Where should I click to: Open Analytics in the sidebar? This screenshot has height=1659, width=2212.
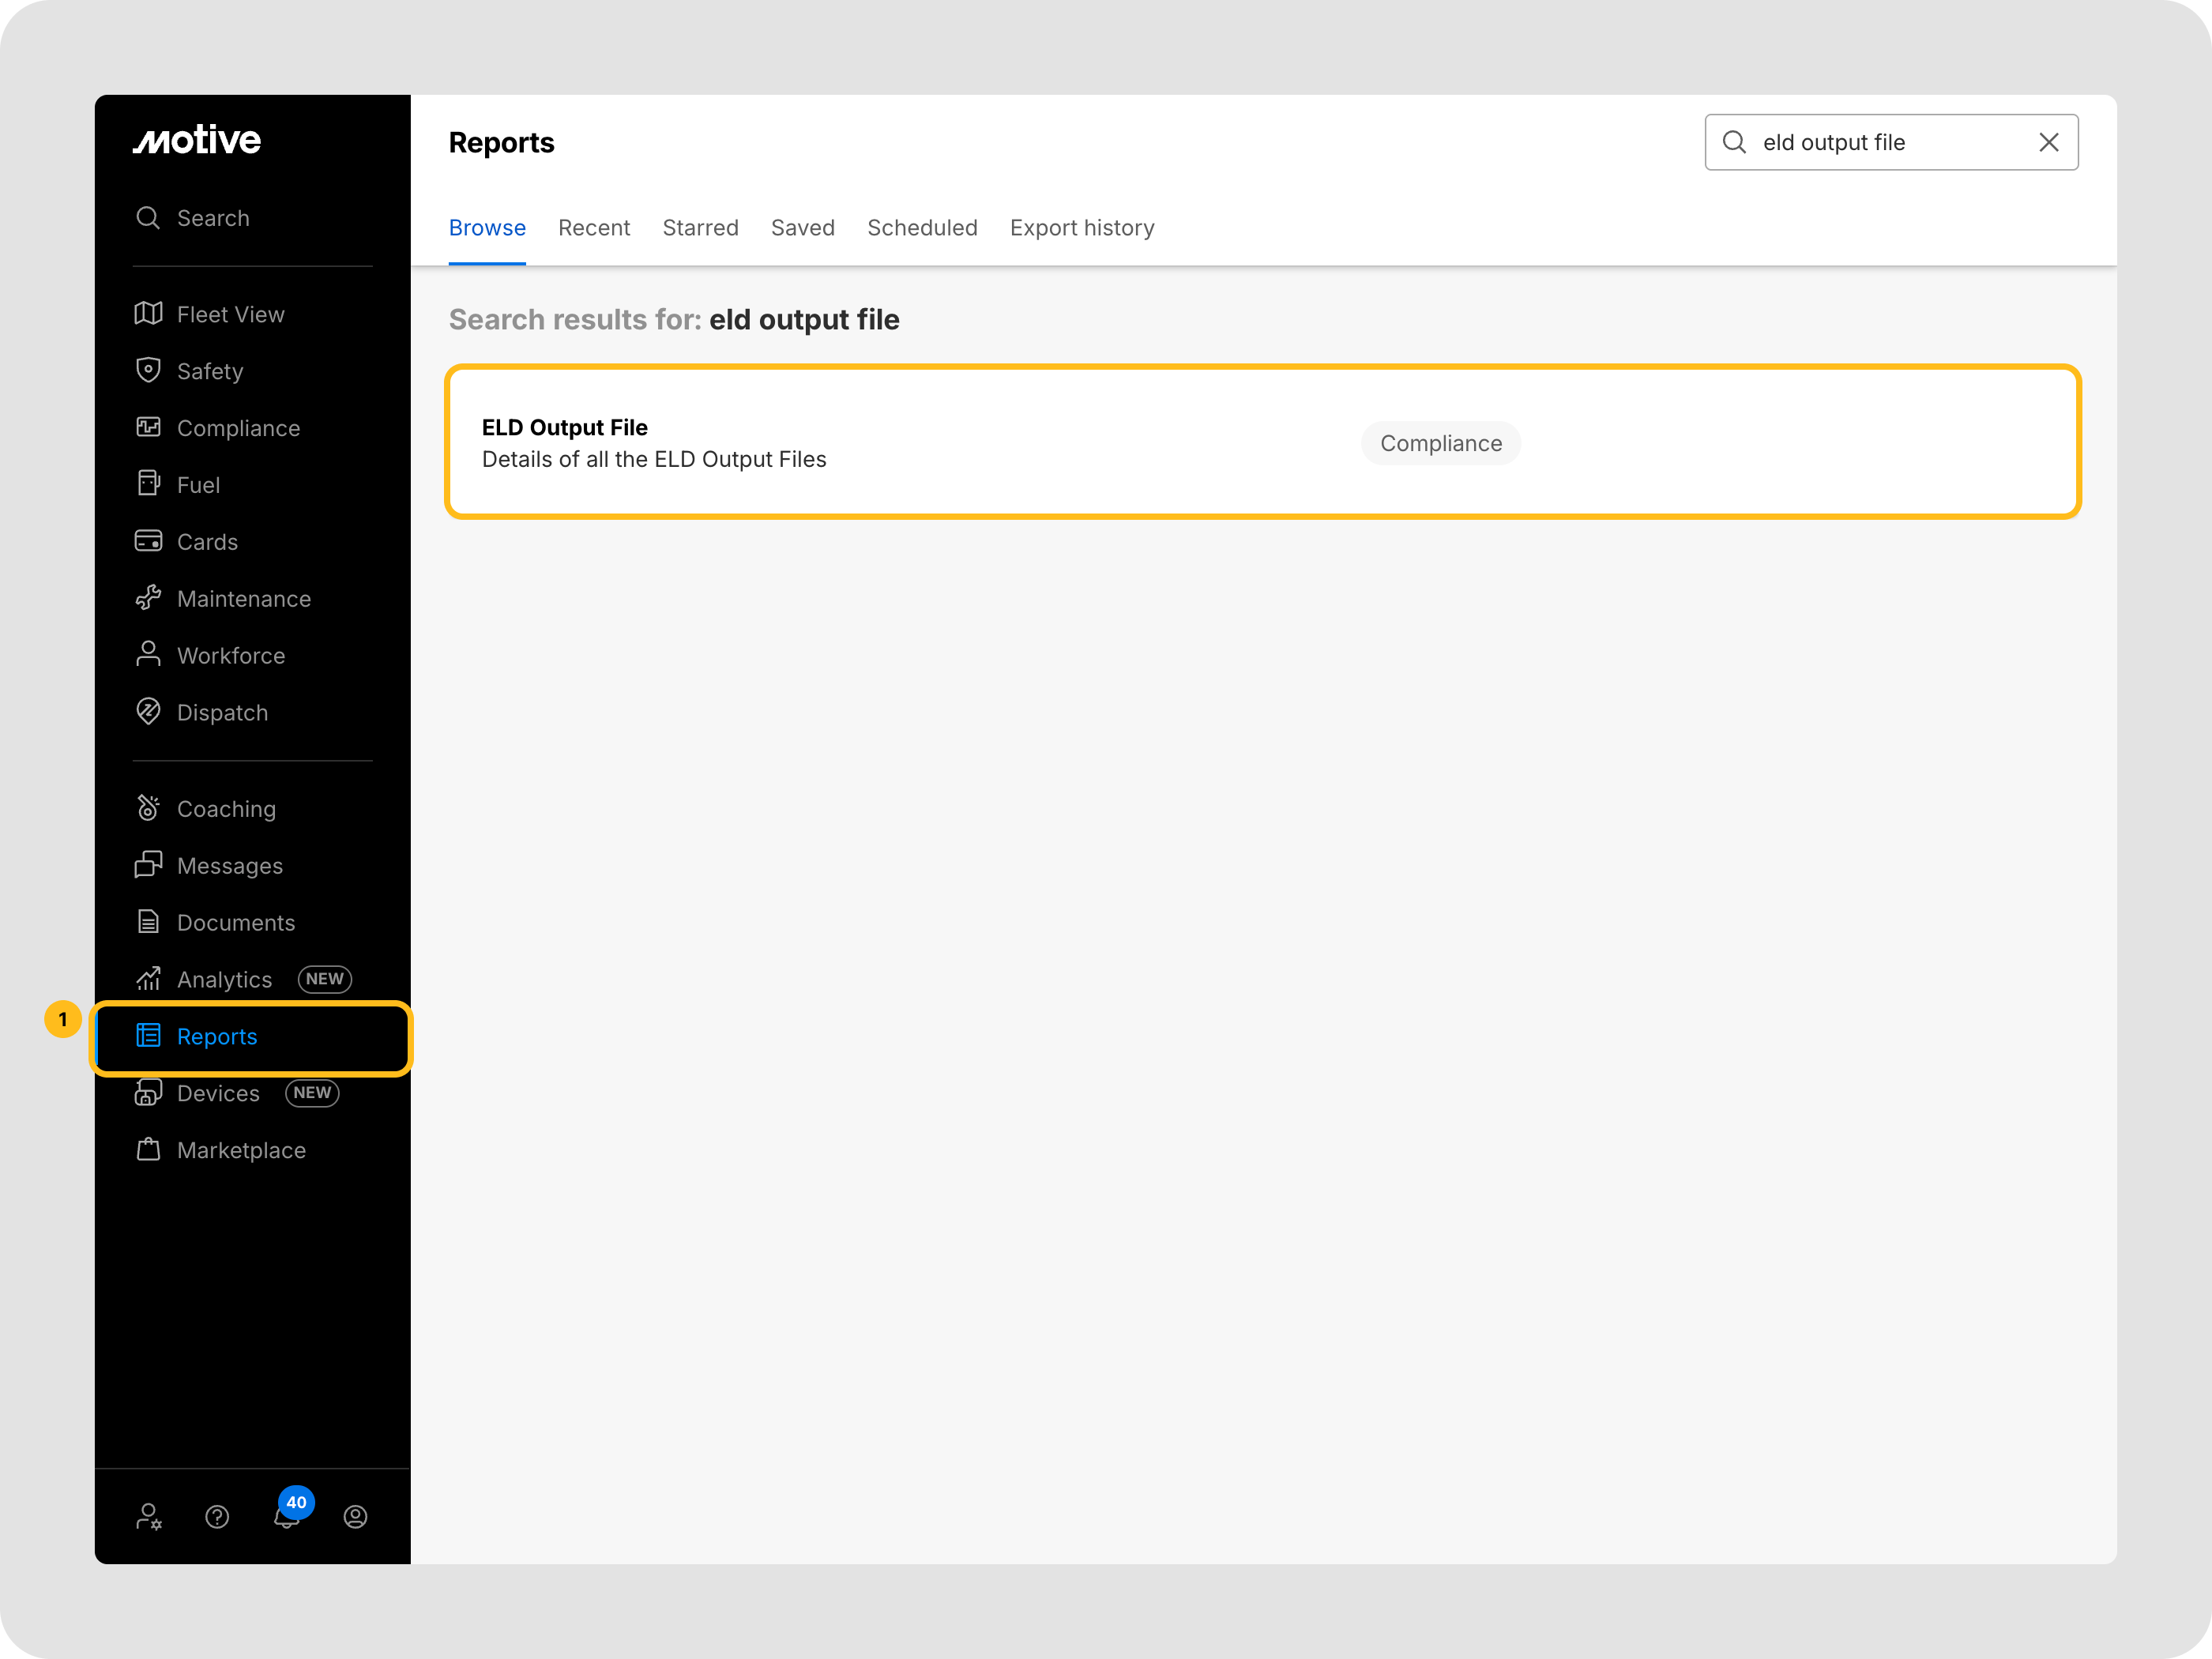coord(224,979)
